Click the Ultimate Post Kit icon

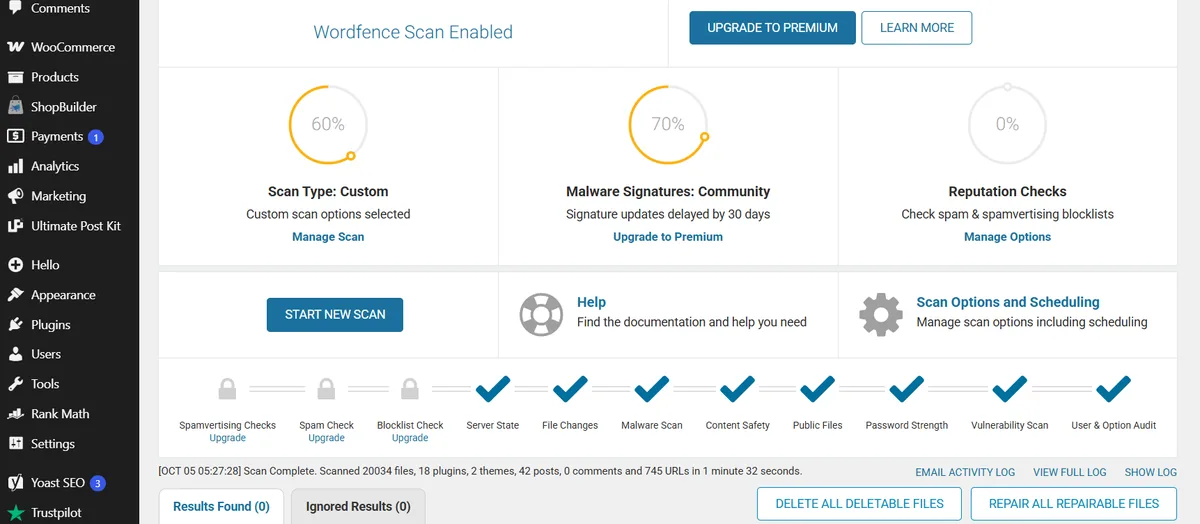tap(15, 226)
